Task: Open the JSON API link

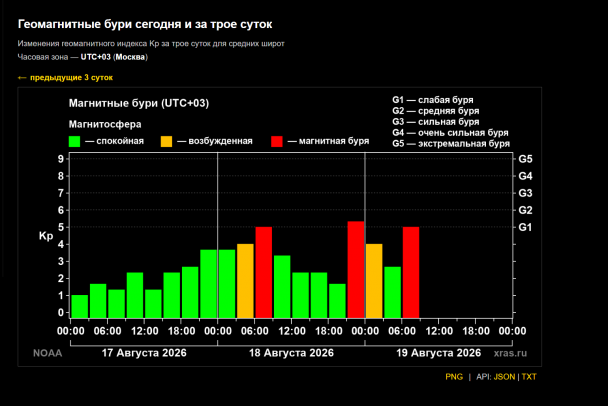Action: click(x=504, y=377)
